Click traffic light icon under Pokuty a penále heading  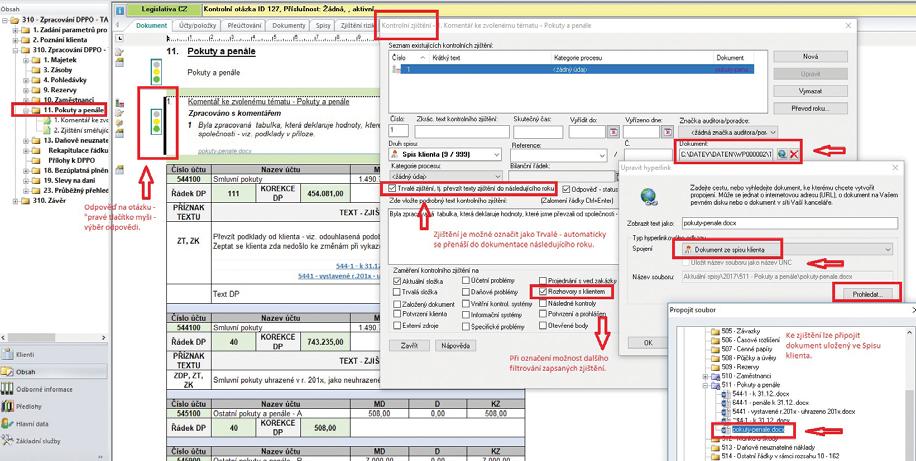coord(157,70)
